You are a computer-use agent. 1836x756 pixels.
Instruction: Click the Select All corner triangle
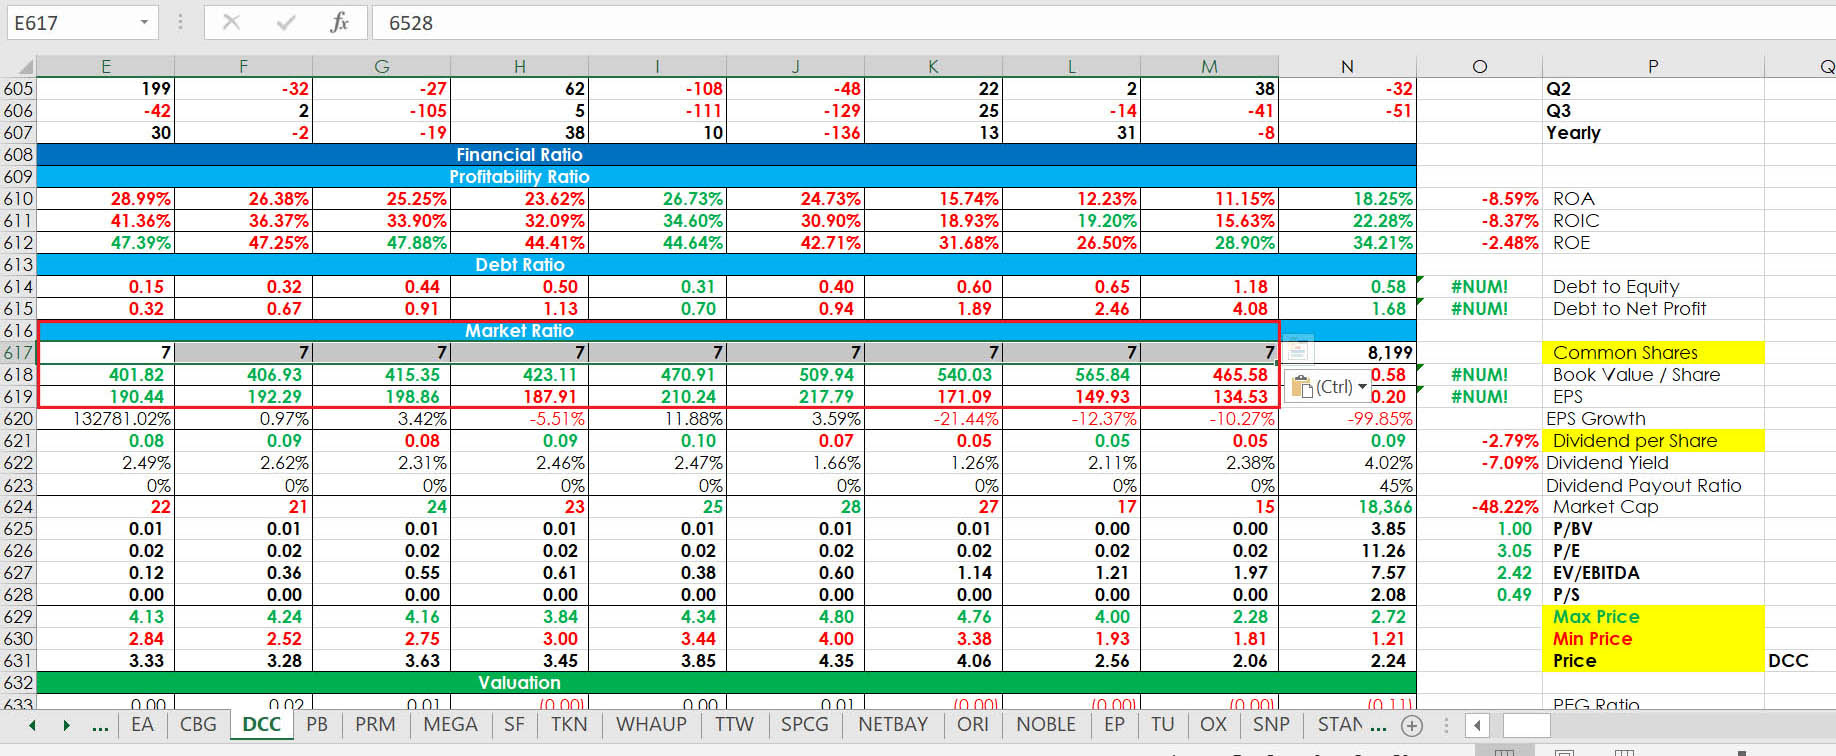click(20, 67)
